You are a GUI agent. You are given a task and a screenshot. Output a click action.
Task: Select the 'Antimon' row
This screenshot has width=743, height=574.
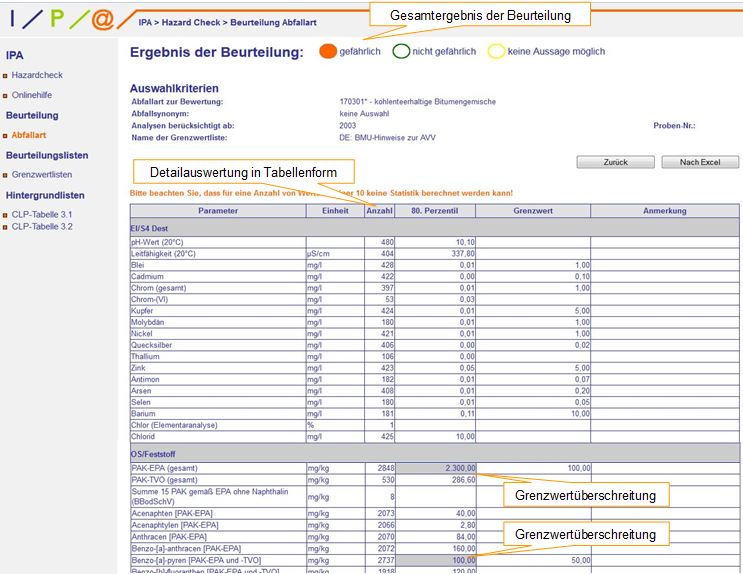pyautogui.click(x=435, y=379)
